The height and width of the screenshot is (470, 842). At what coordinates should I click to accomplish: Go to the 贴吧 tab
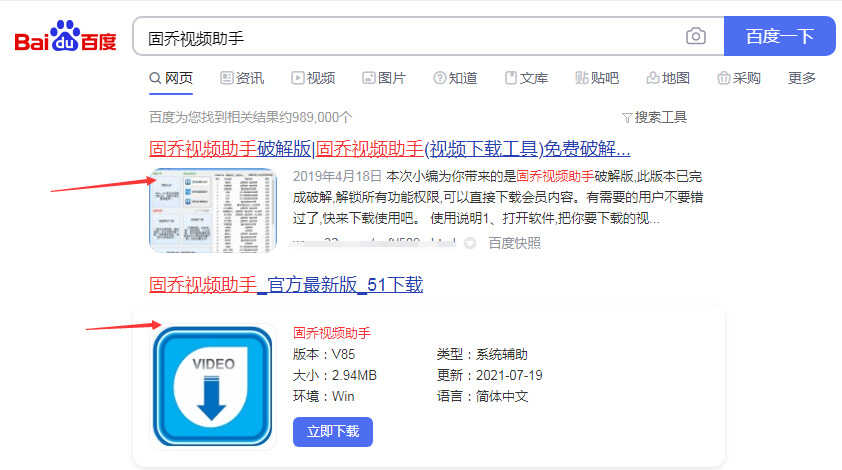point(597,78)
